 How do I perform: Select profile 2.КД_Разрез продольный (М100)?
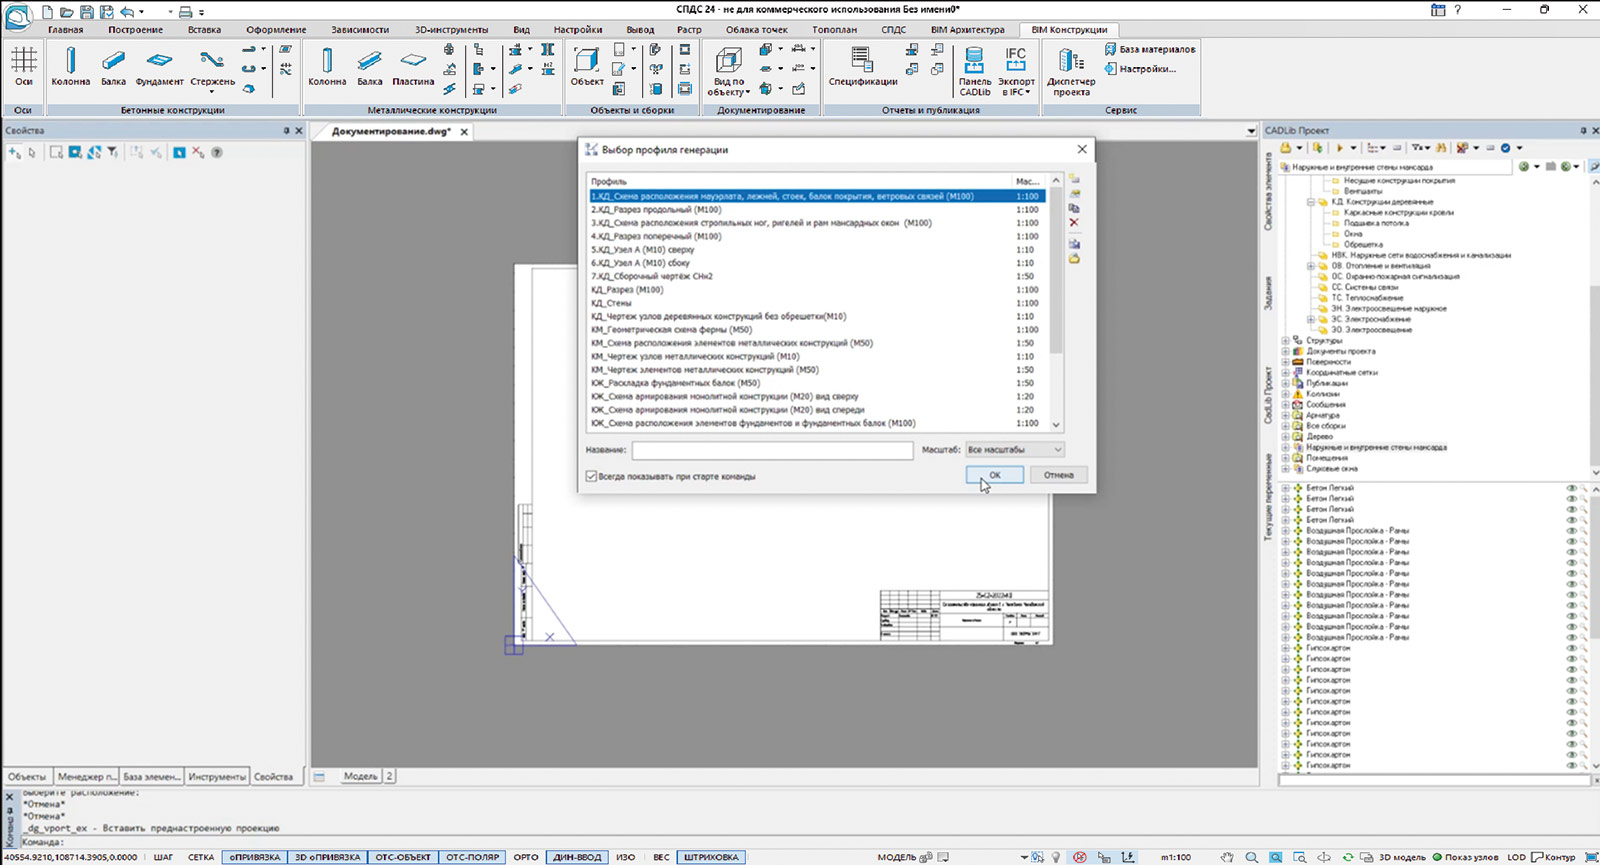[x=817, y=210]
